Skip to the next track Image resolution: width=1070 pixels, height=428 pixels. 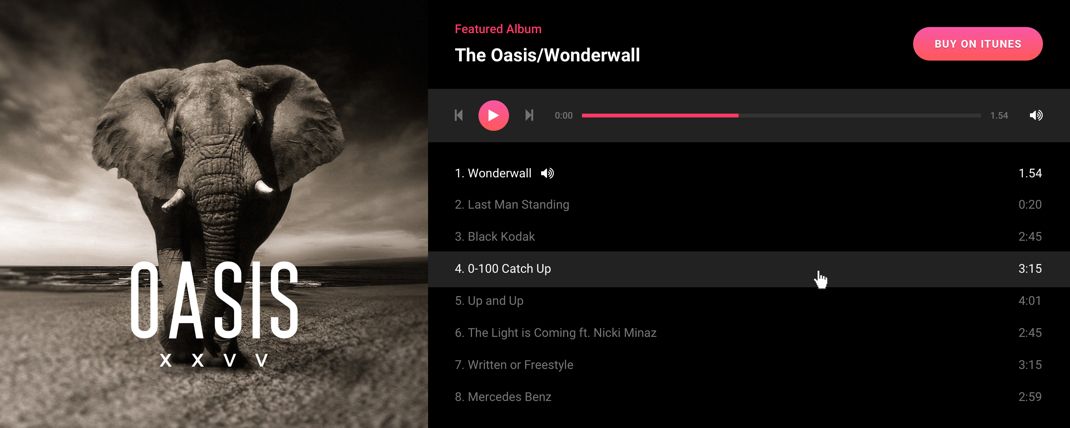click(529, 115)
